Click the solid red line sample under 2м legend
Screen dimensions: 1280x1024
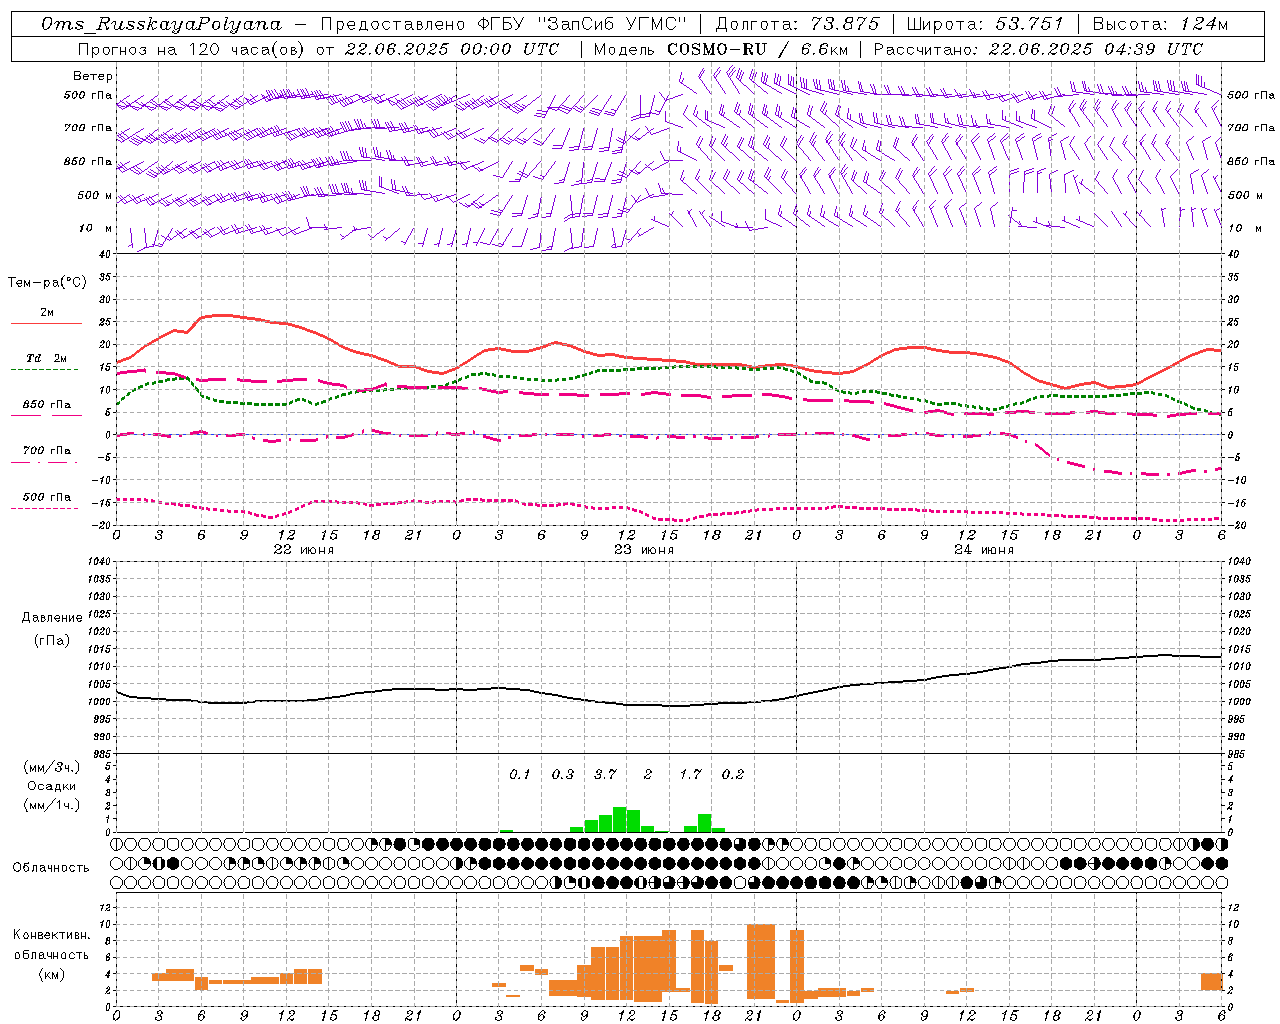(46, 323)
